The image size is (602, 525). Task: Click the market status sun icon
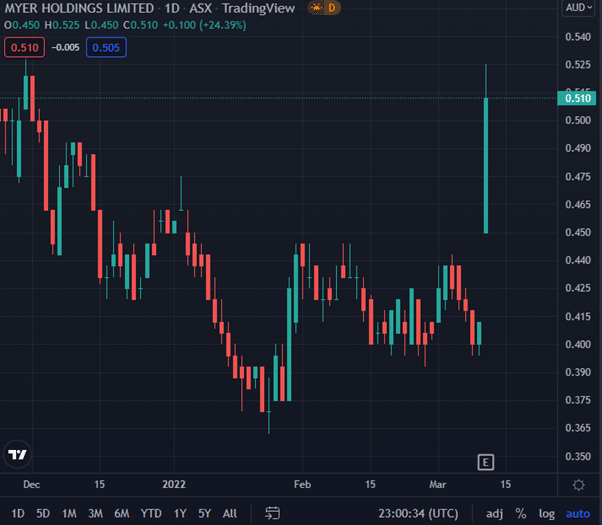[x=316, y=8]
